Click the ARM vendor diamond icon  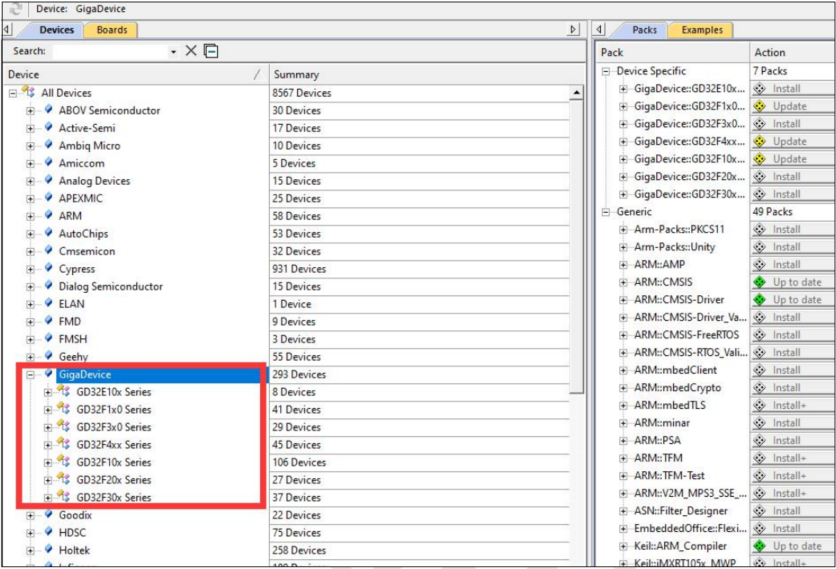[x=49, y=215]
